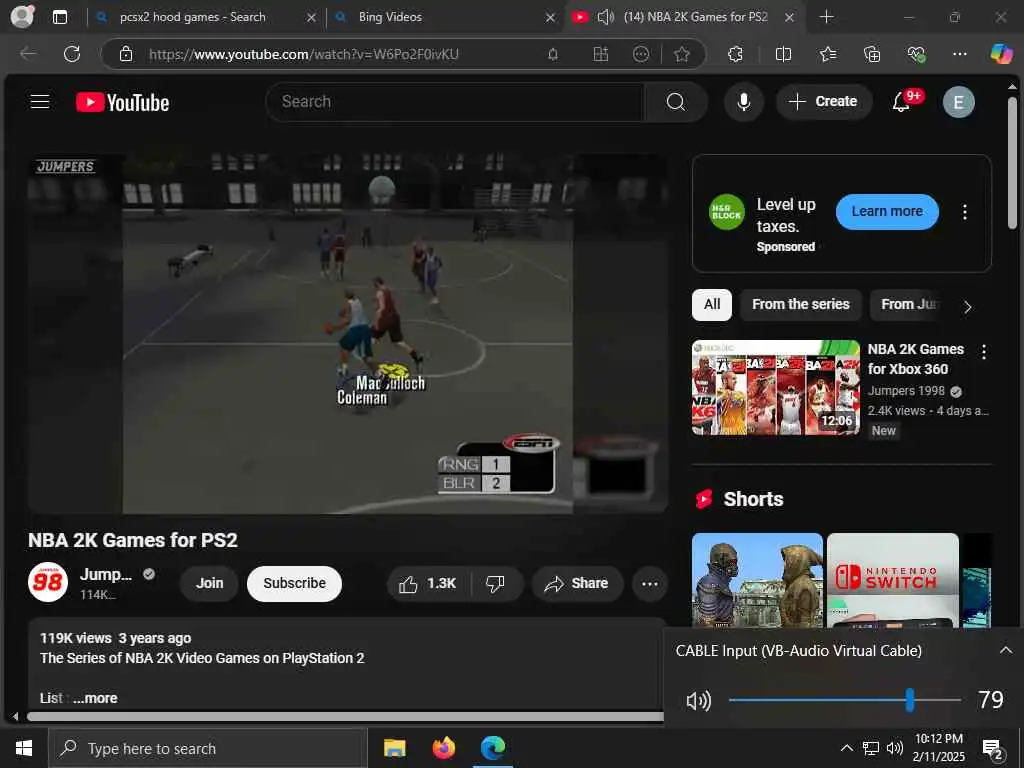
Task: Launch Firefox from the taskbar
Action: coord(443,748)
